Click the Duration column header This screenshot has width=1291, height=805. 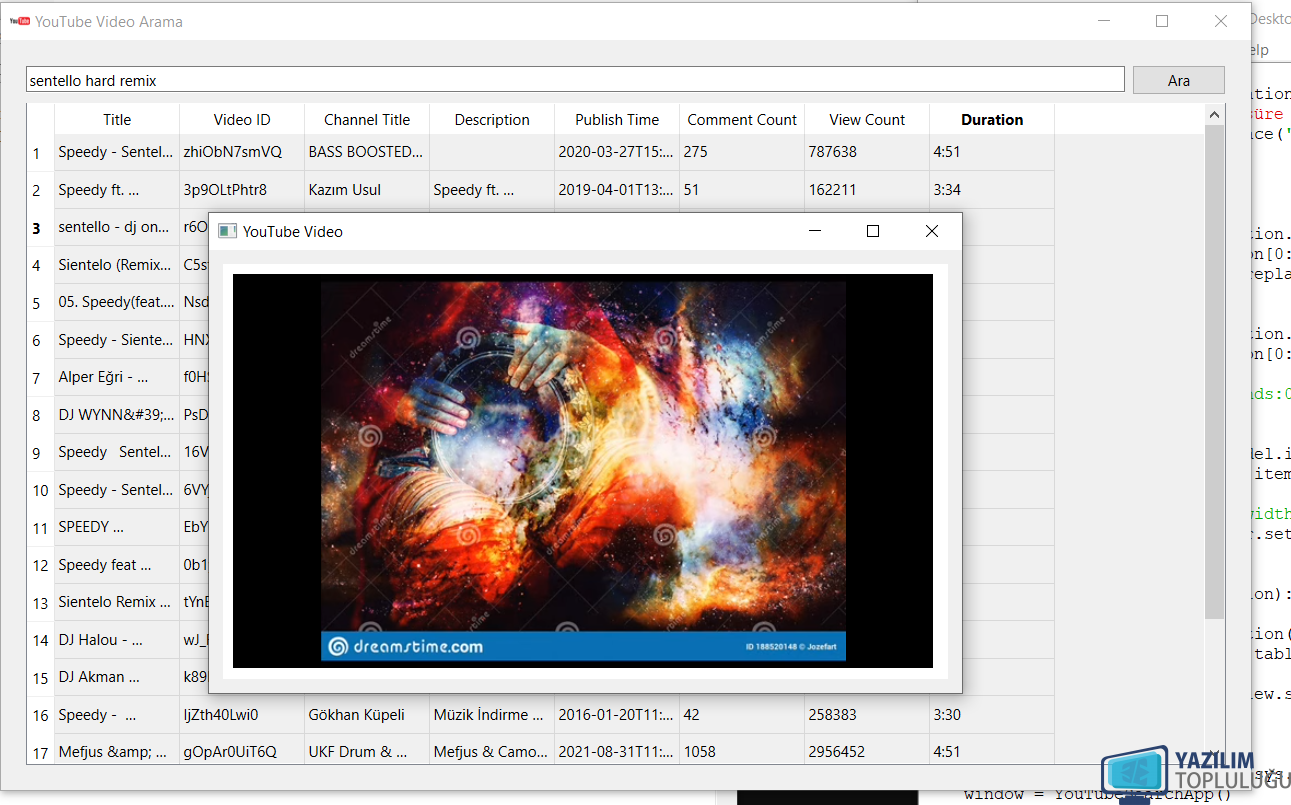[x=992, y=119]
